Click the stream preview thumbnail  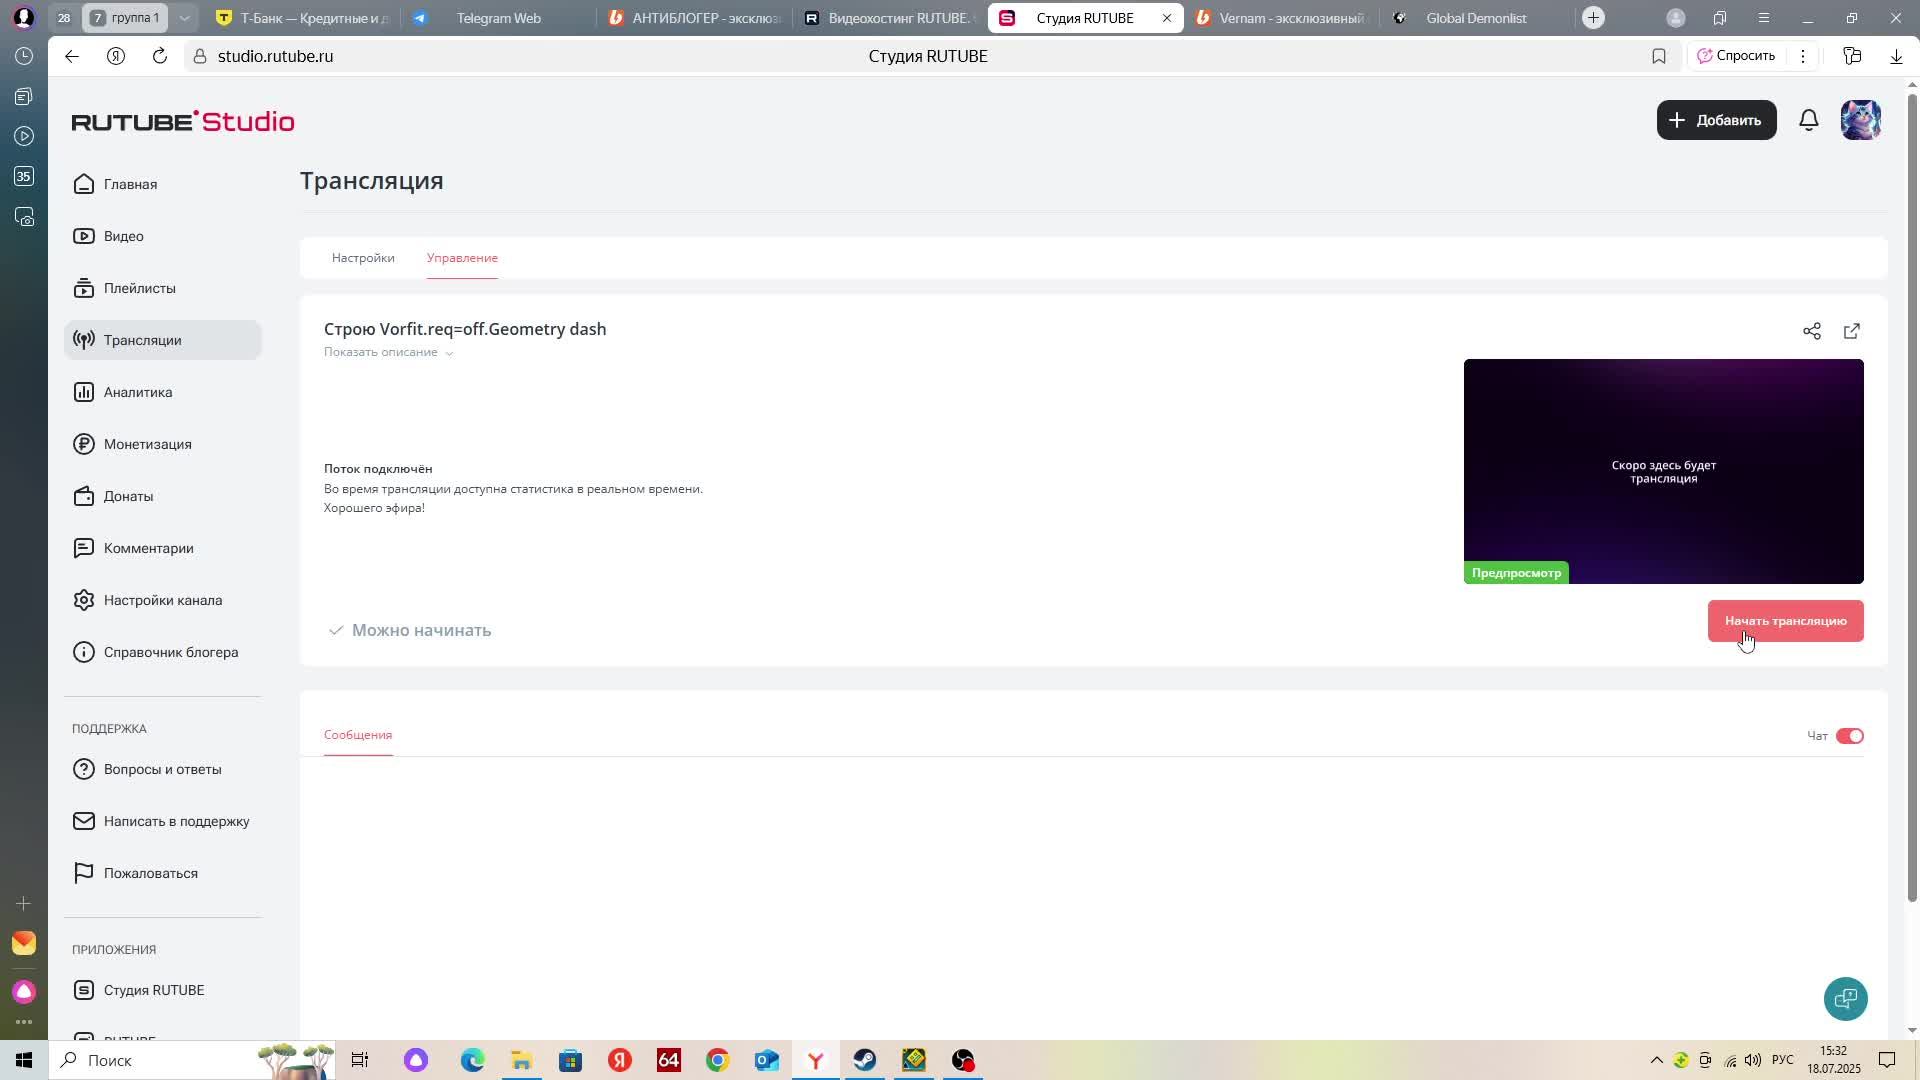point(1663,471)
